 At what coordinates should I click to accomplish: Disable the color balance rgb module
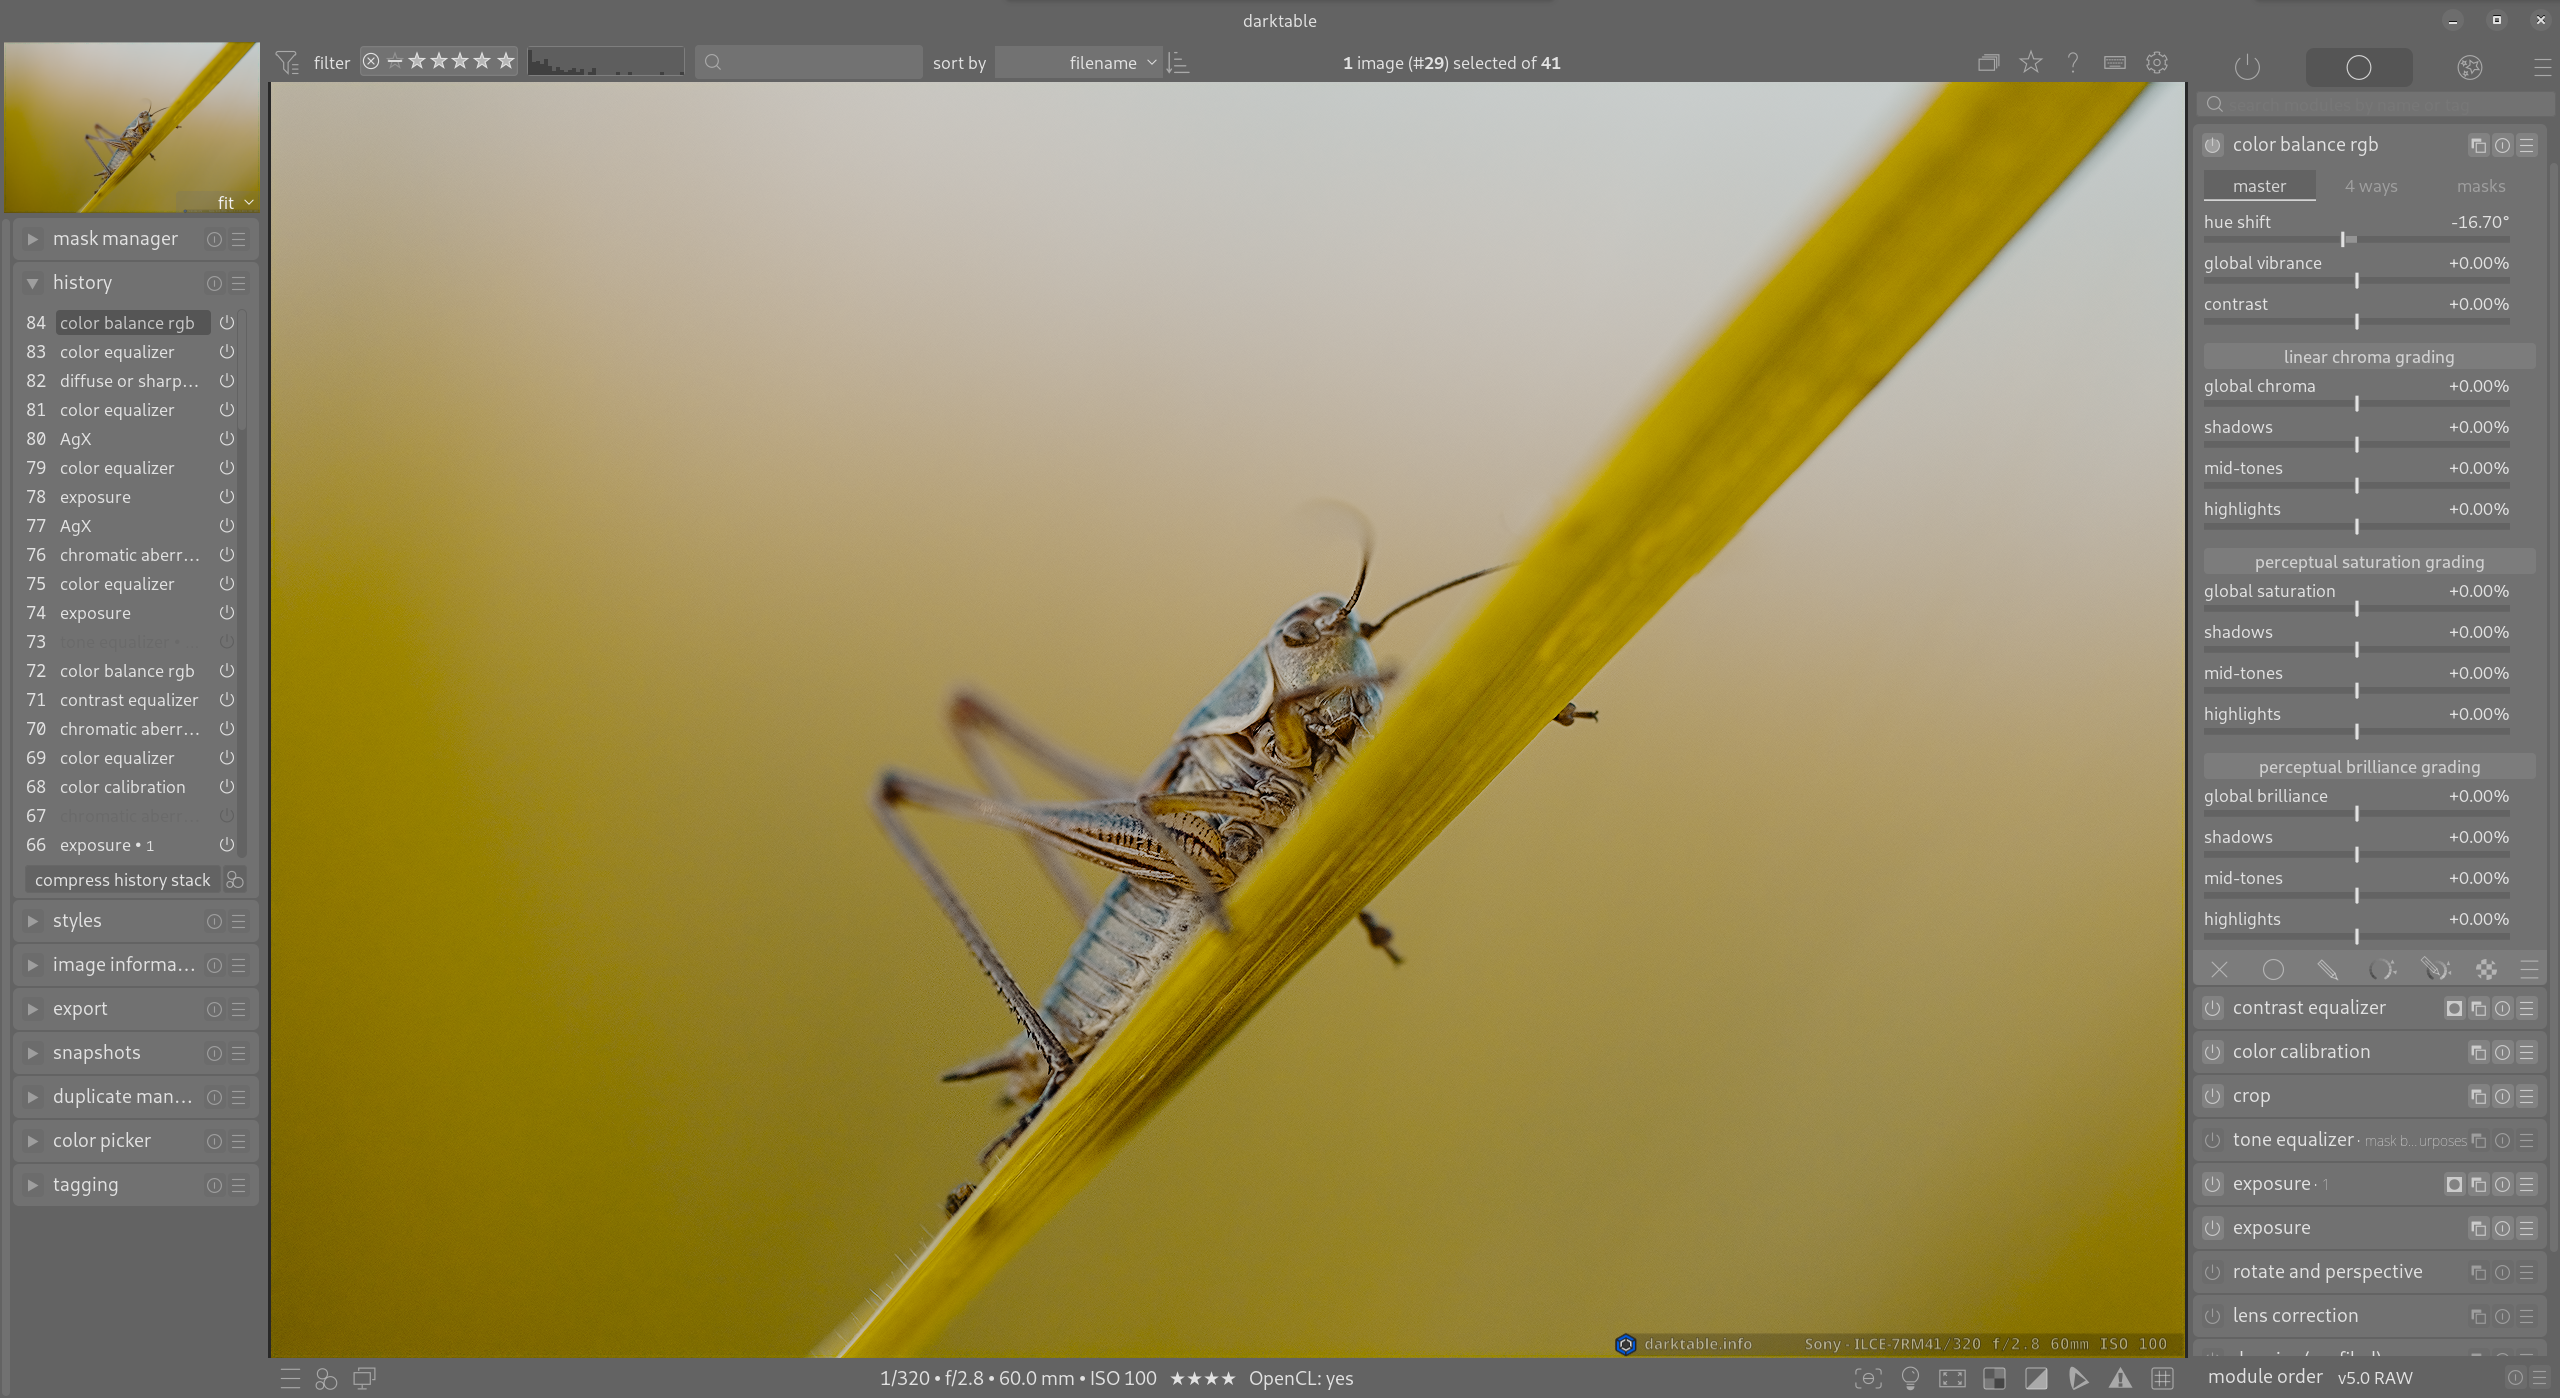tap(2213, 145)
